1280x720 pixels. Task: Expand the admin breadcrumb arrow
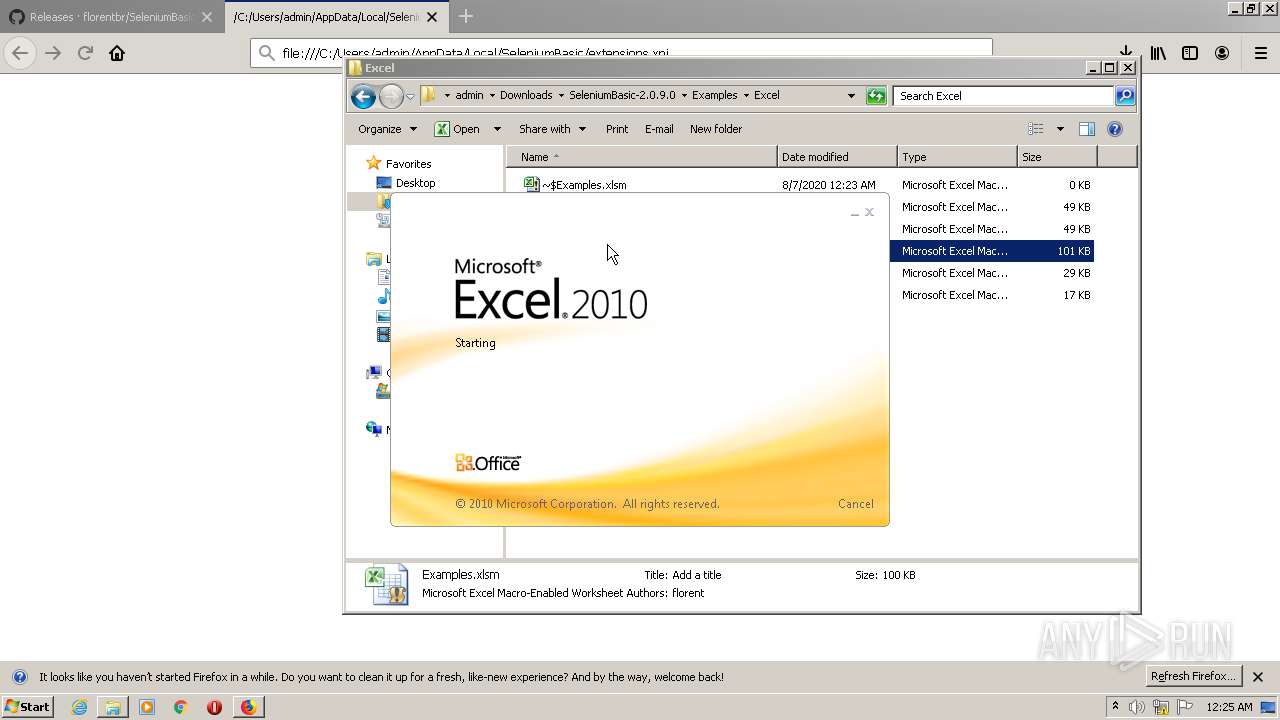click(491, 96)
